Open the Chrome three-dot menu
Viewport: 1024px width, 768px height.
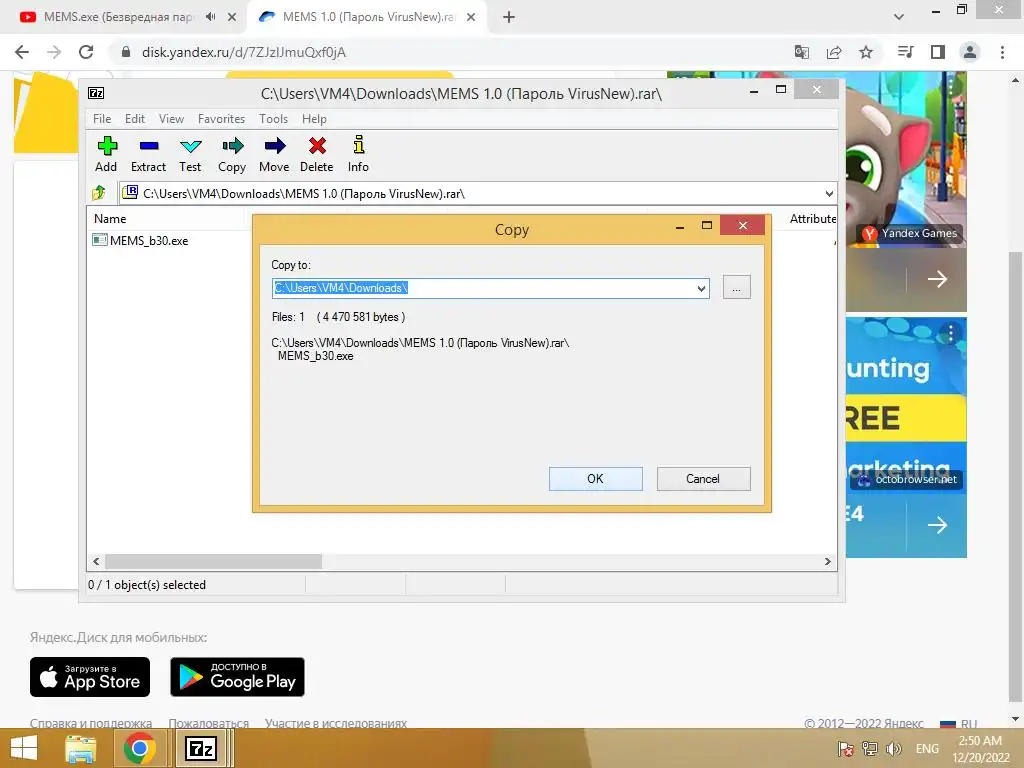(x=1002, y=52)
